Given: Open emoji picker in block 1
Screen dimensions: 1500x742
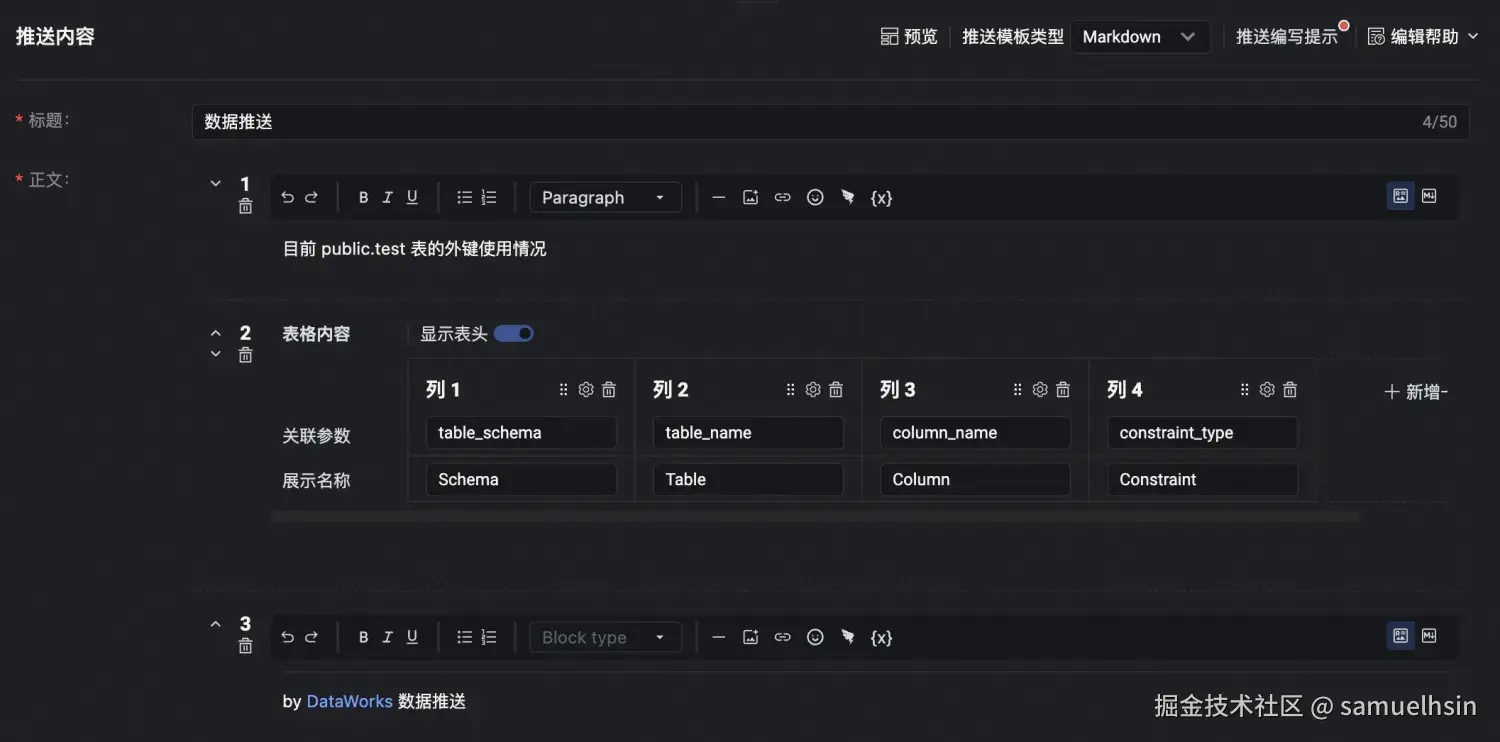Looking at the screenshot, I should coord(815,197).
